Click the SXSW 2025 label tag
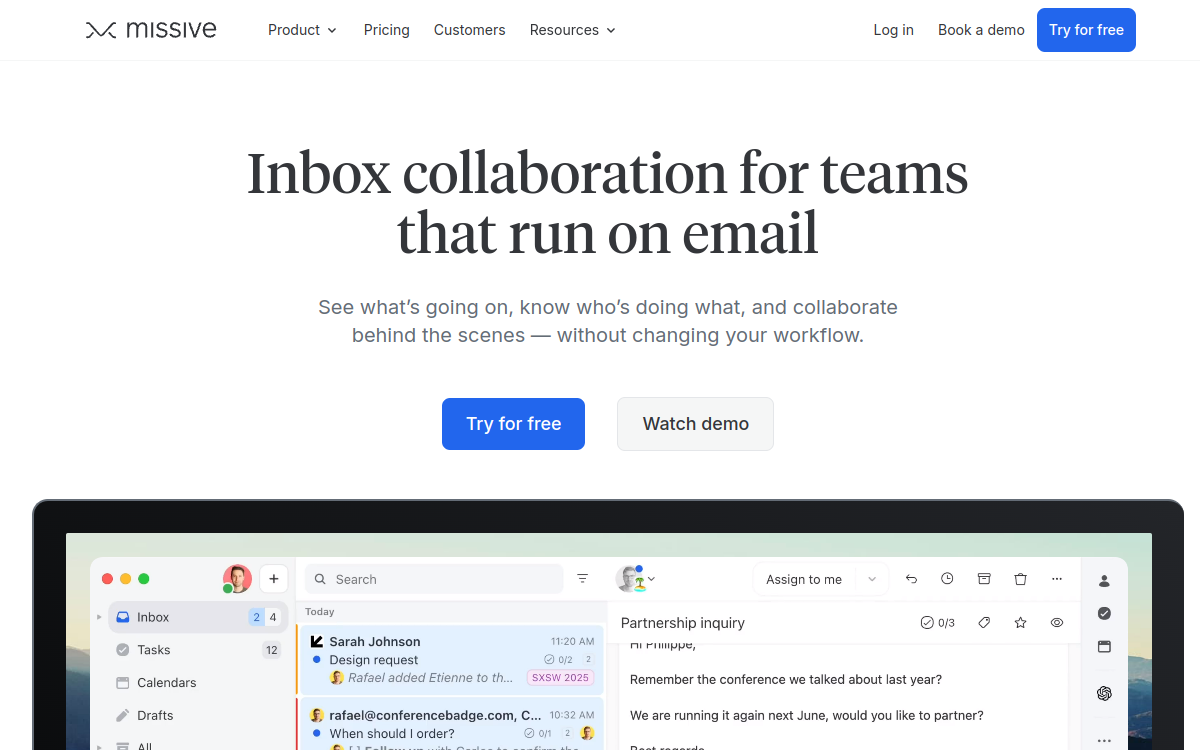 tap(560, 678)
